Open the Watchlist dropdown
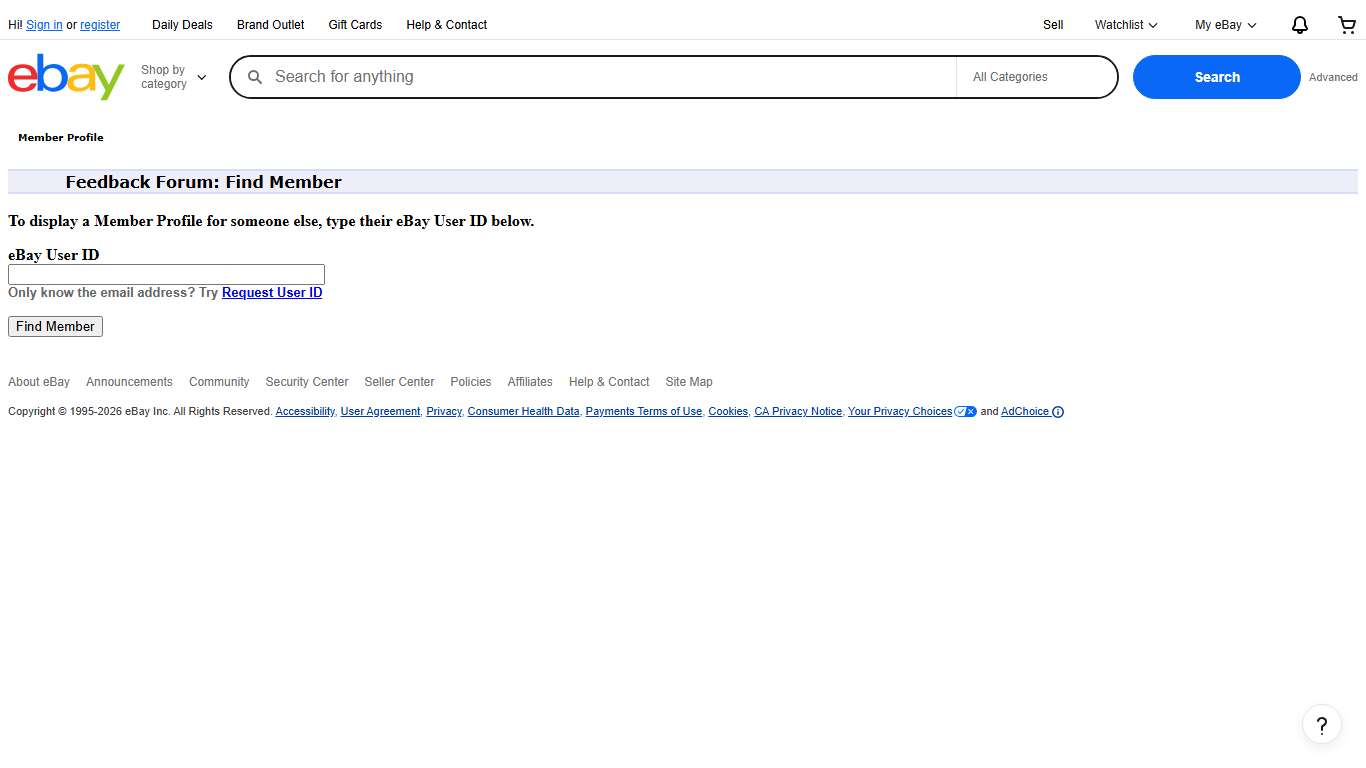The image size is (1366, 768). [1125, 24]
